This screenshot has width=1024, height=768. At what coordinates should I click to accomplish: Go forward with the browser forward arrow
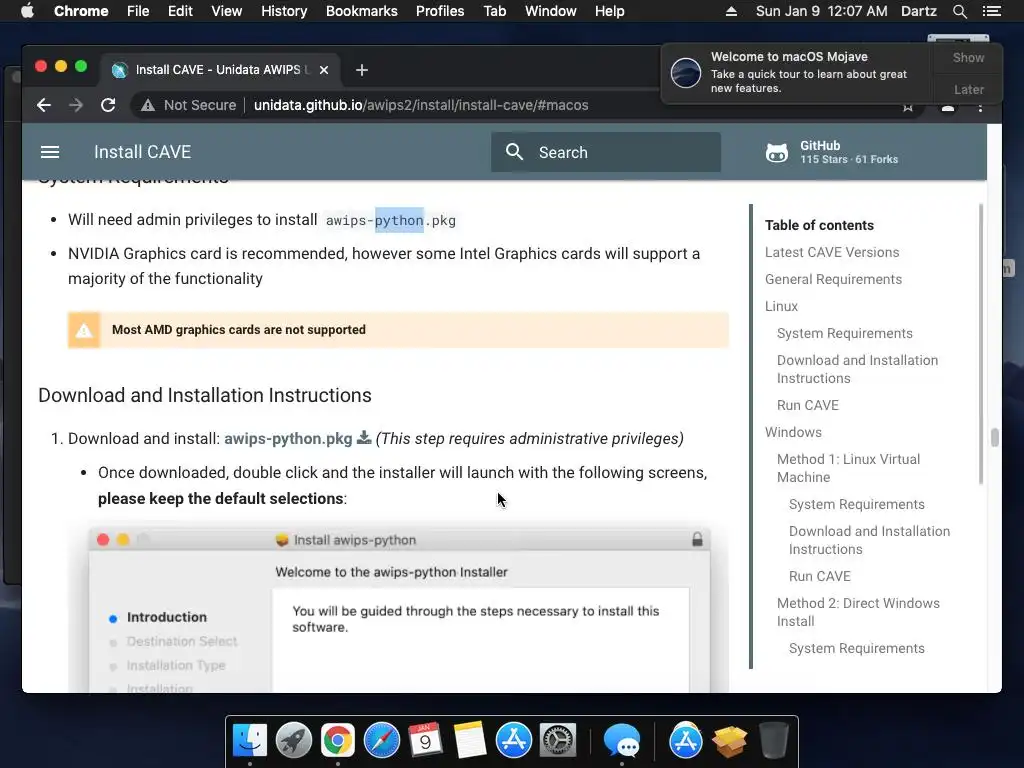pos(76,105)
